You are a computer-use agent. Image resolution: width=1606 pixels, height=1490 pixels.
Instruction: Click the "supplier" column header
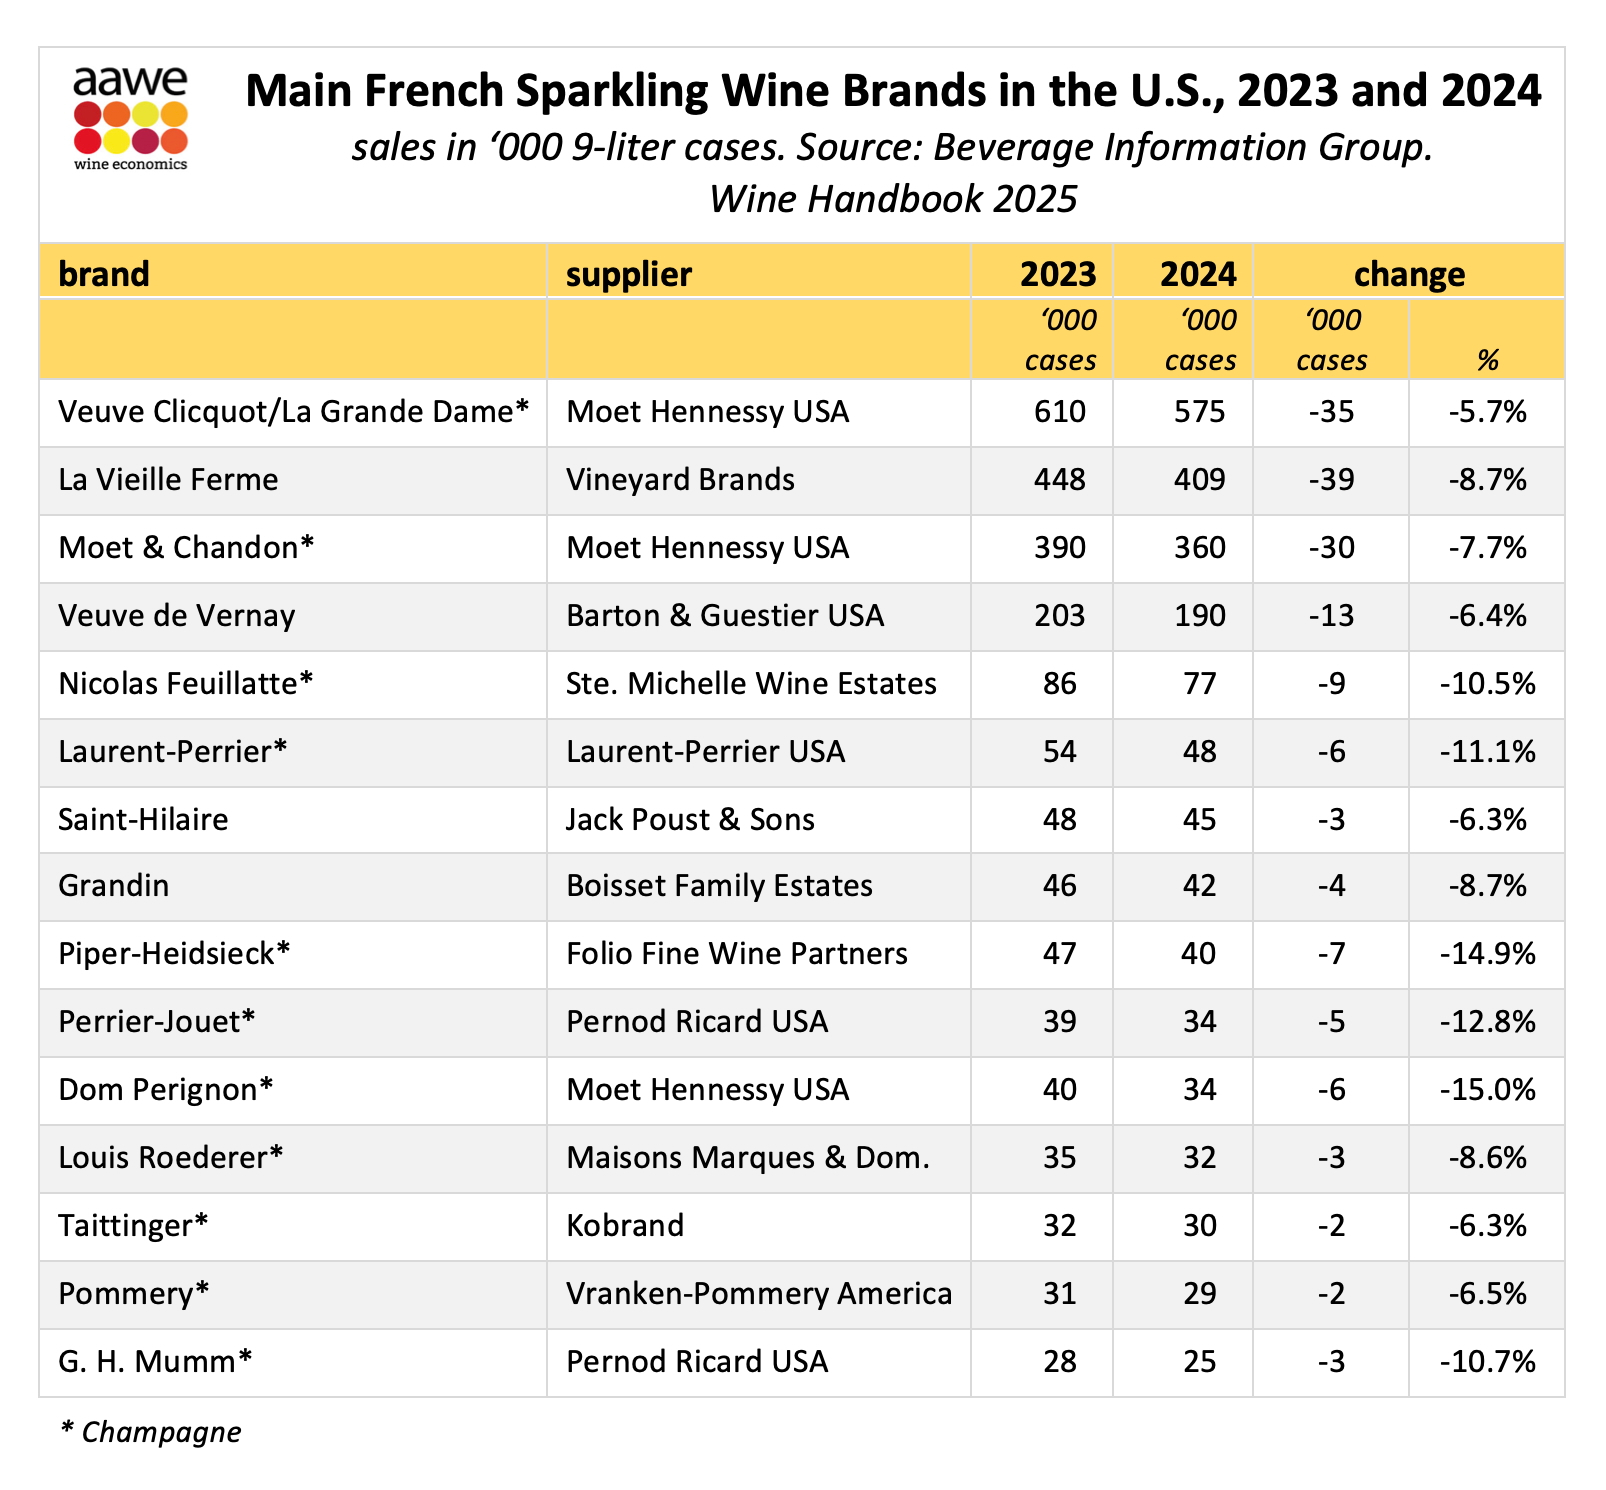click(629, 274)
